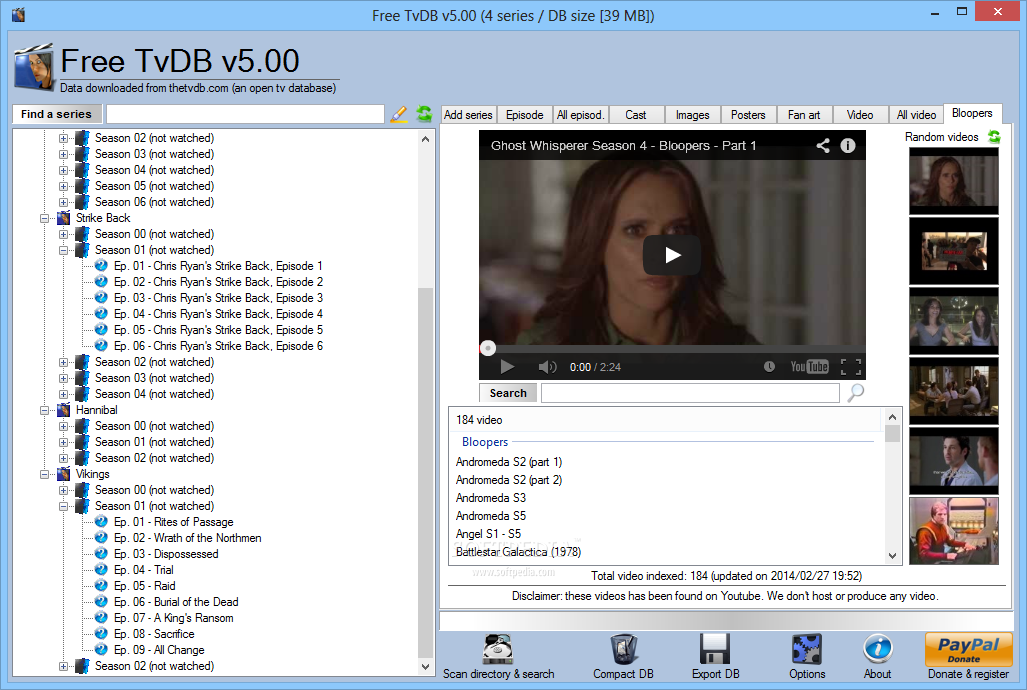The width and height of the screenshot is (1027, 690).
Task: Share the Ghost Whisperer video
Action: tap(823, 145)
